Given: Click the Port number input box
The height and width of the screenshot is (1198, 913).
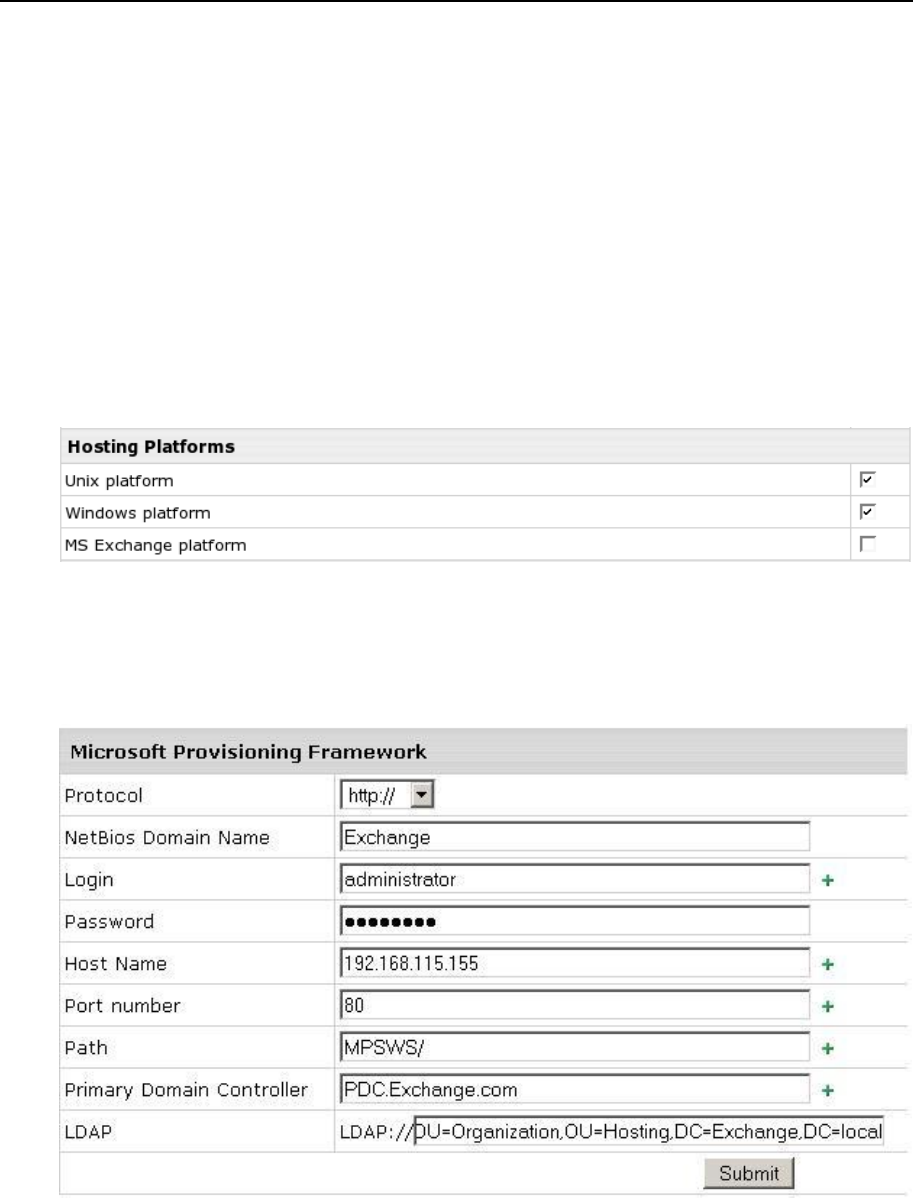Looking at the screenshot, I should click(x=574, y=1007).
